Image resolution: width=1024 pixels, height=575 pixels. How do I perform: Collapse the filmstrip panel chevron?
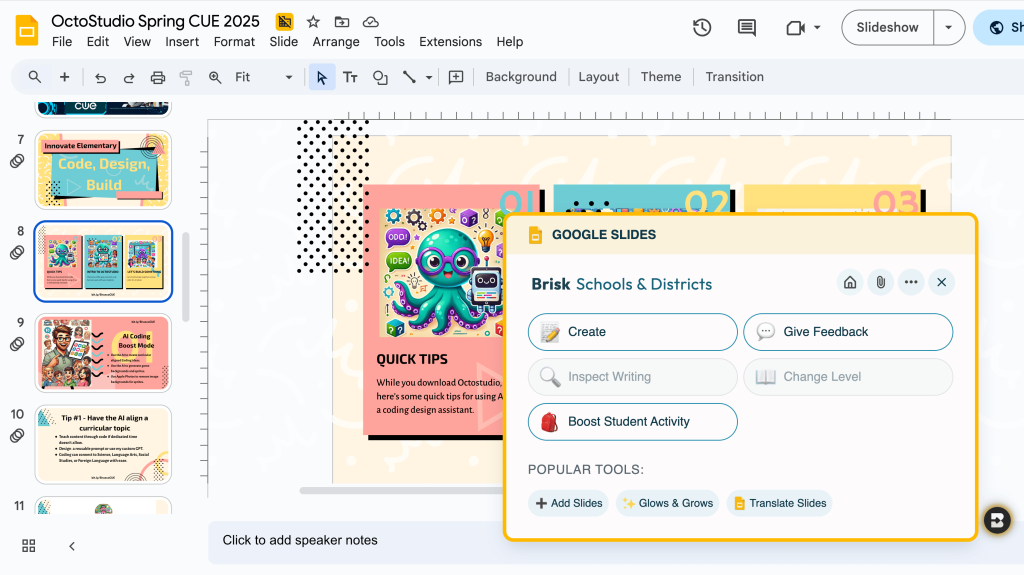click(x=72, y=545)
